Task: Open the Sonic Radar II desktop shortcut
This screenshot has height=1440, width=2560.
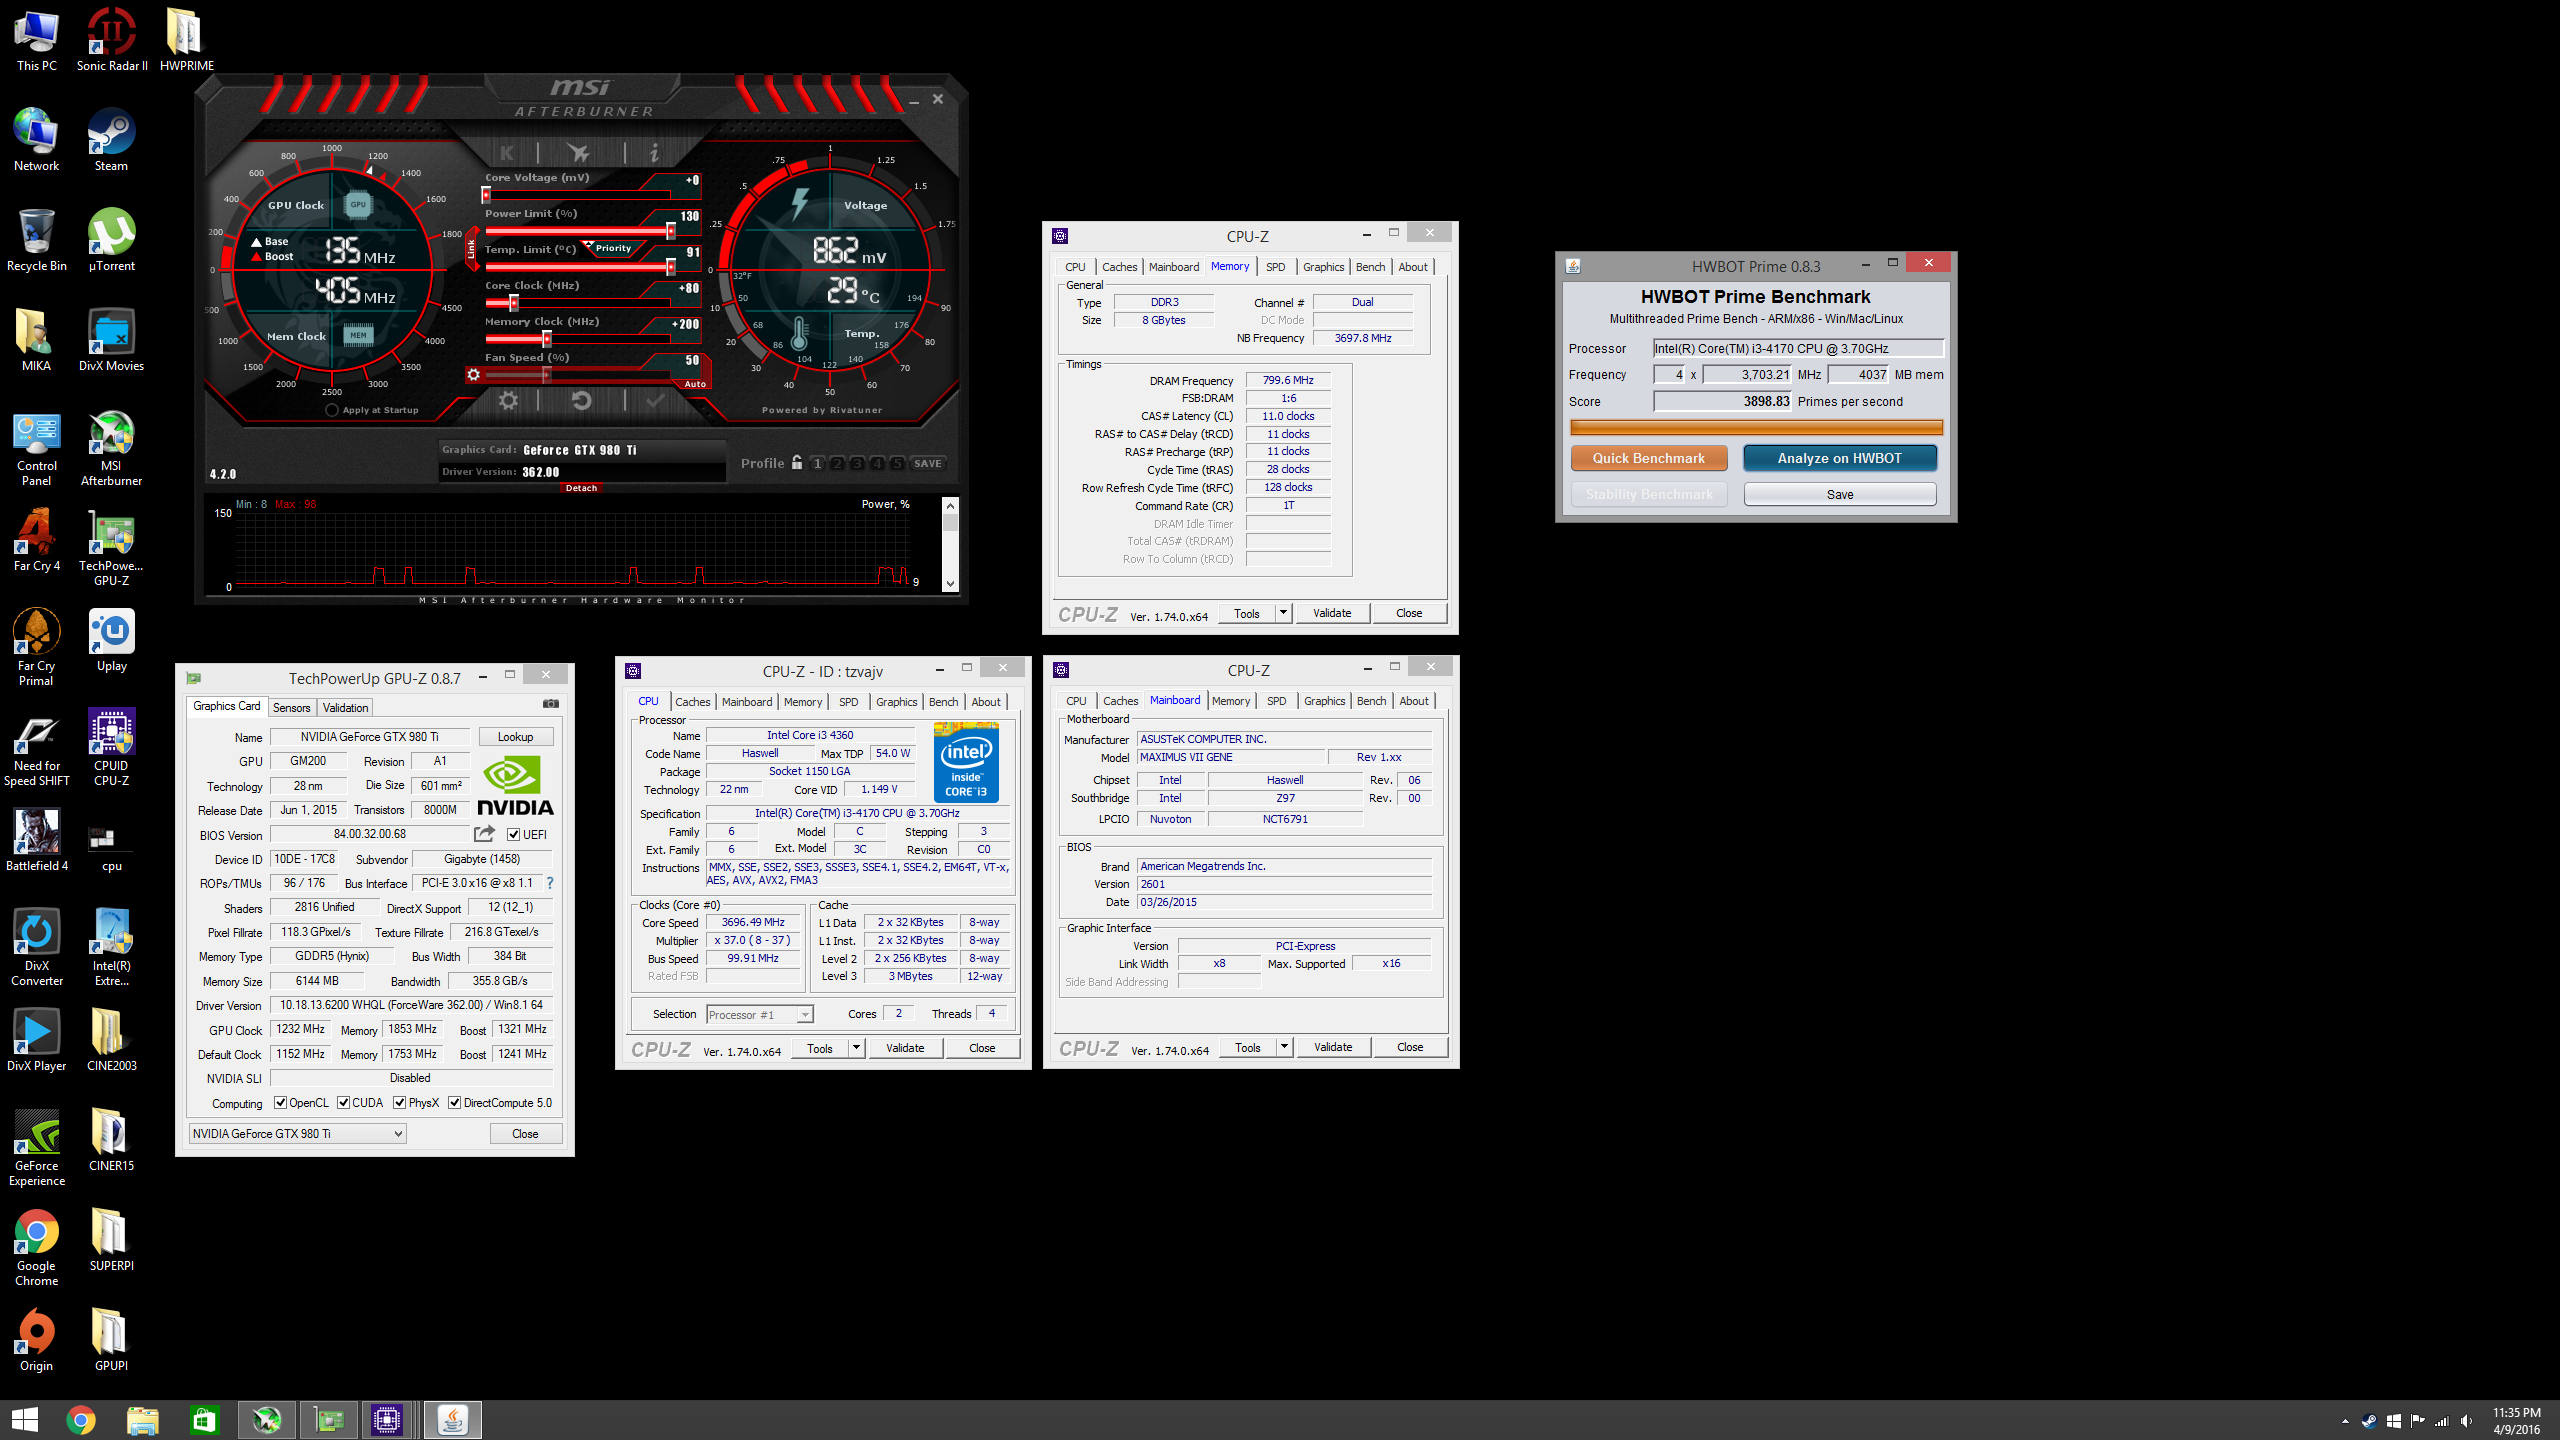Action: [111, 40]
